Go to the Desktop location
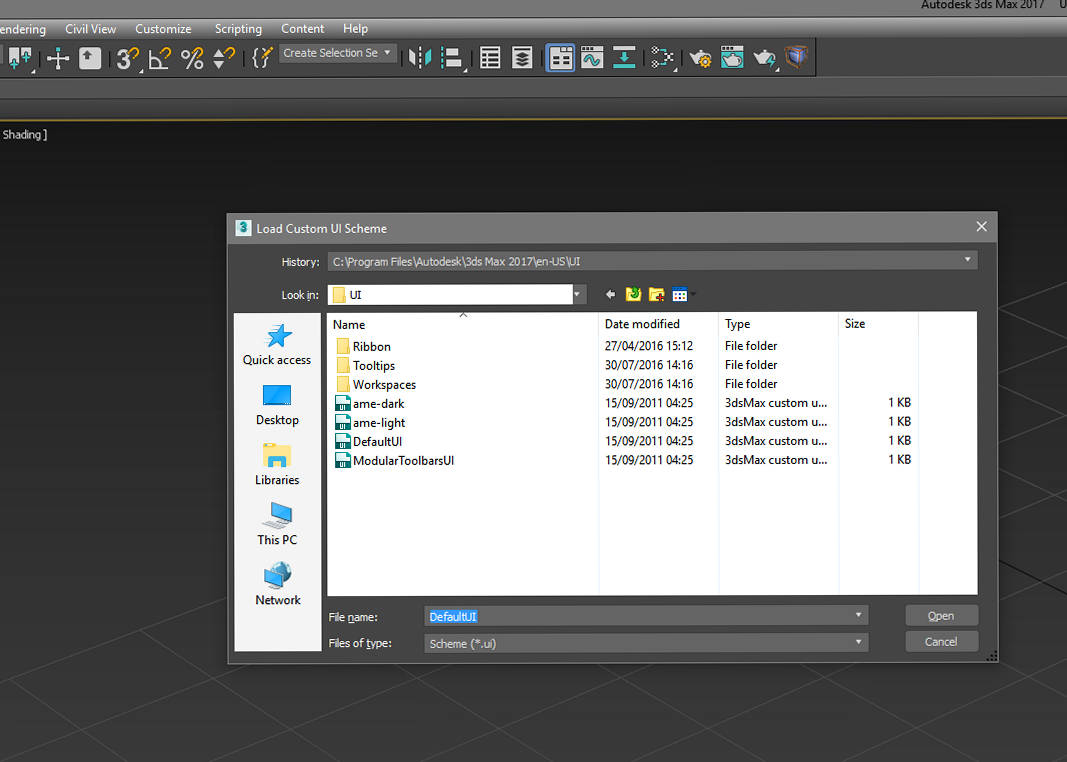 coord(277,405)
